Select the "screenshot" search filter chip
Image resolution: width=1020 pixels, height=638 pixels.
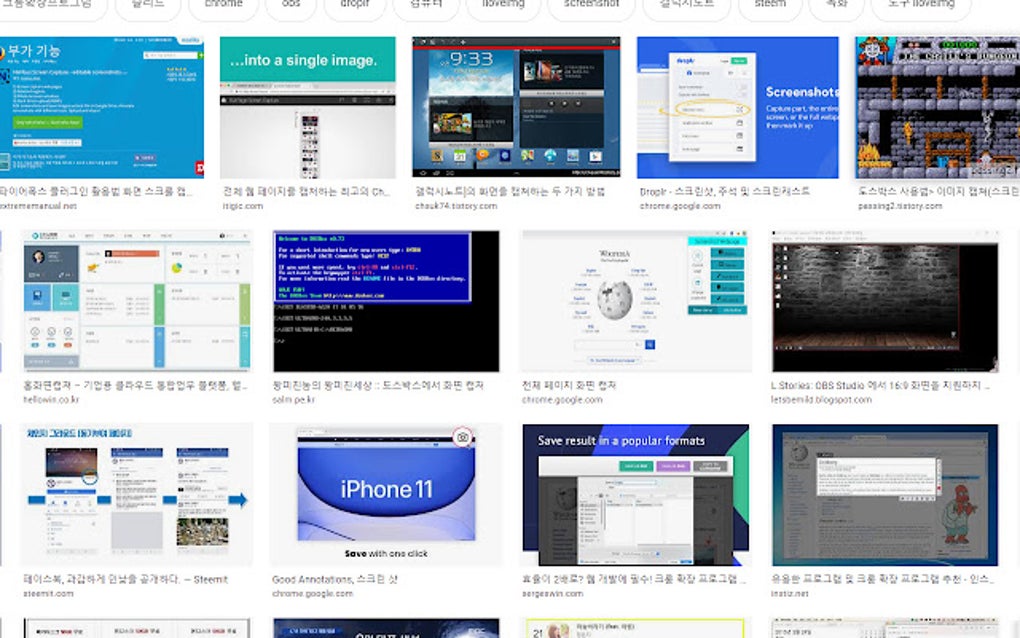(590, 4)
